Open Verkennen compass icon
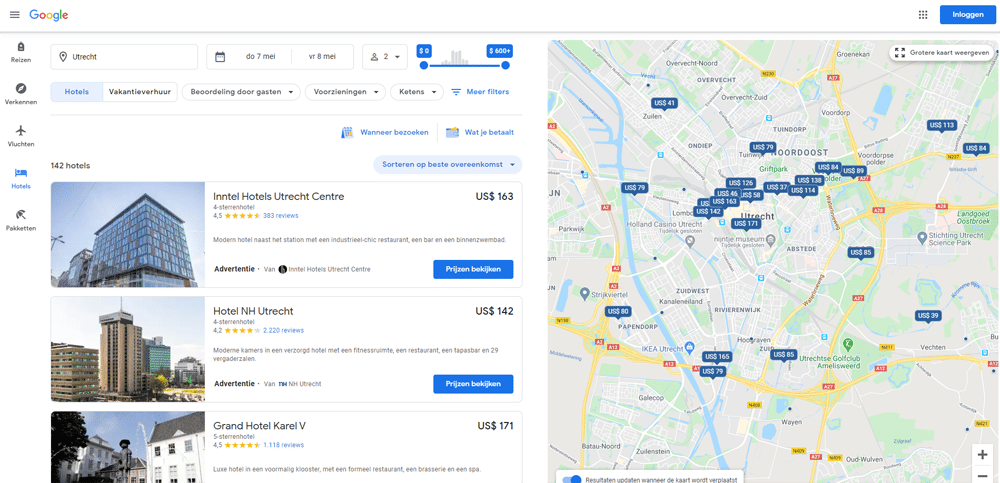The image size is (1000, 483). [21, 88]
